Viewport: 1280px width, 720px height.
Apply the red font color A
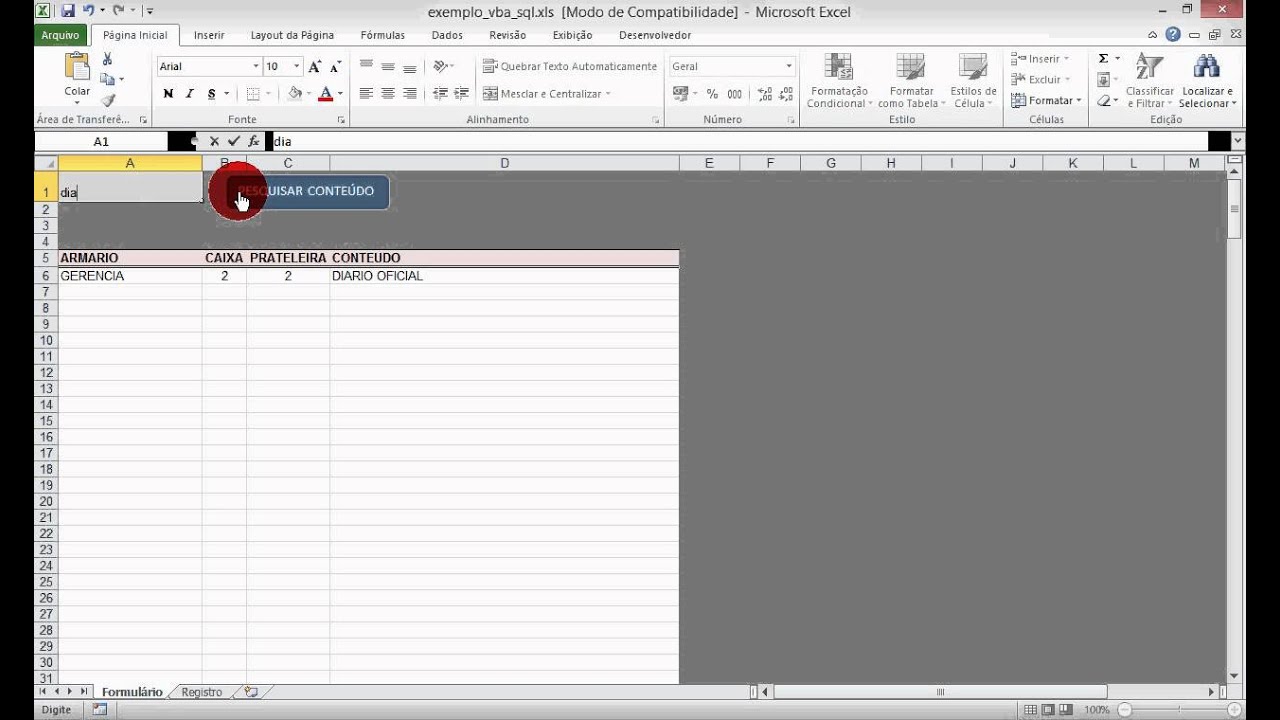tap(325, 94)
